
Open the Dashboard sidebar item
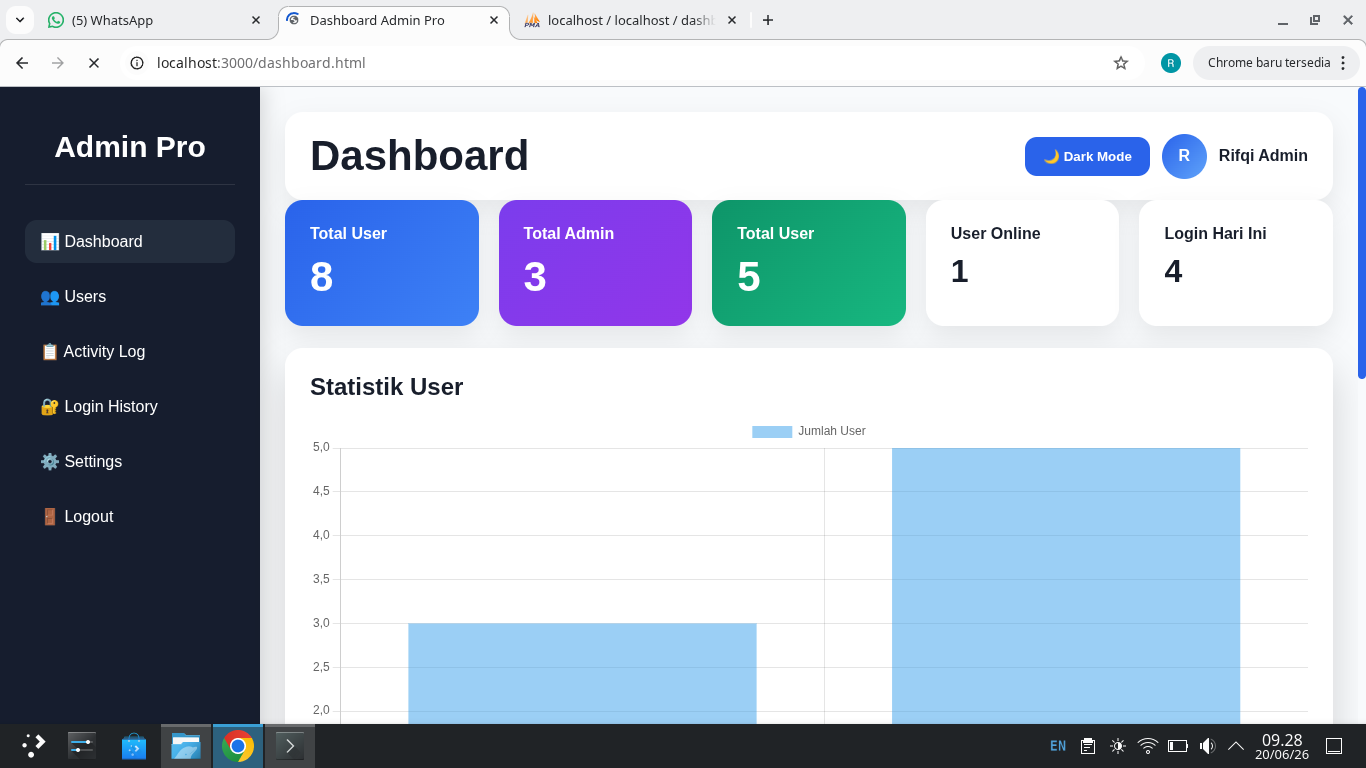[x=130, y=241]
